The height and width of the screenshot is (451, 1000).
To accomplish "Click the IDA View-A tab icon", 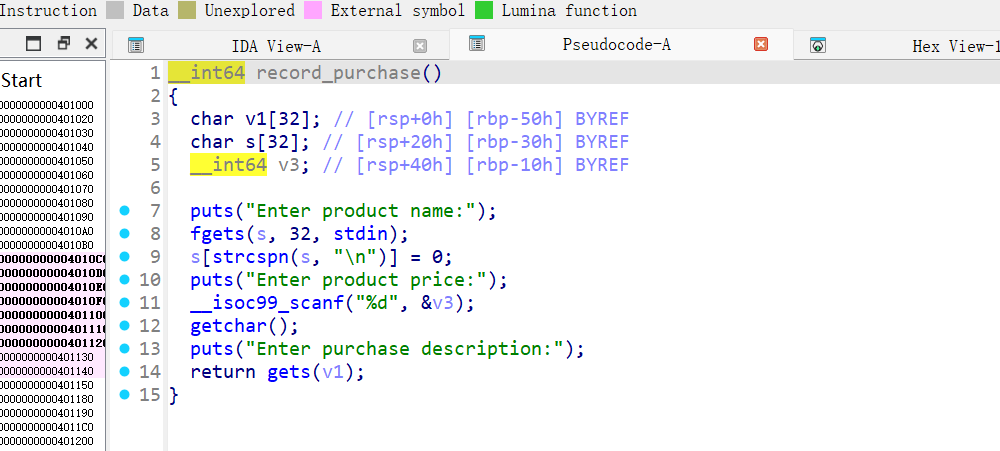I will click(136, 45).
